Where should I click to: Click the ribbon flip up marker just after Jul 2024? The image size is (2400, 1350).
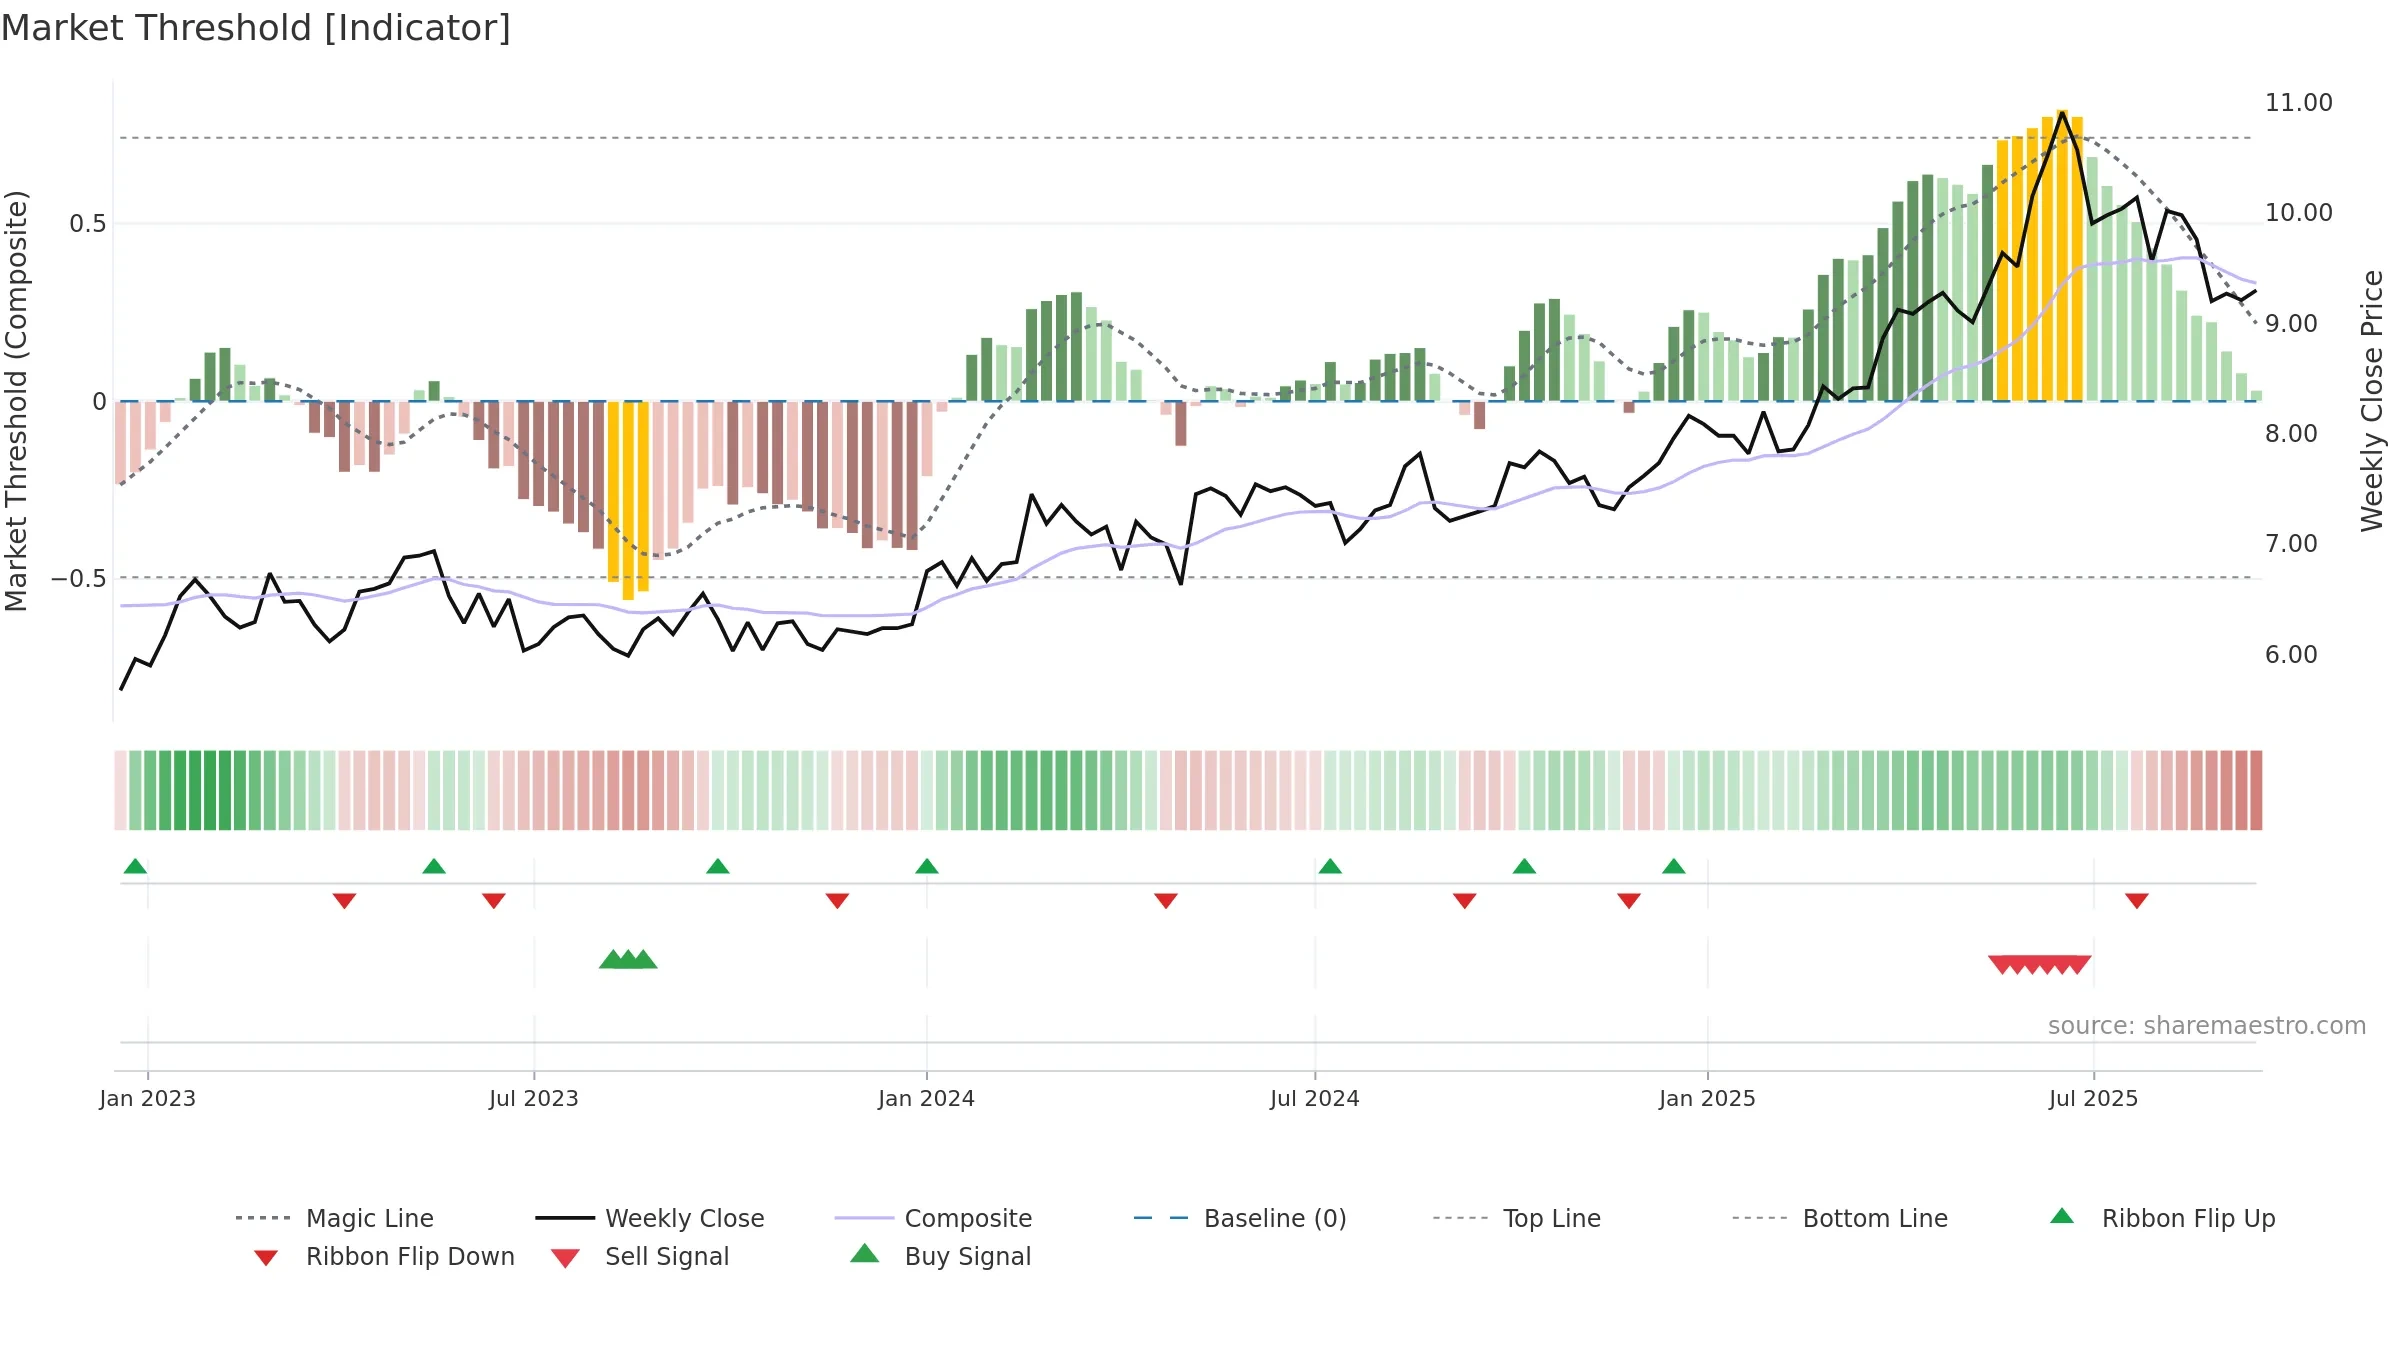pyautogui.click(x=1330, y=866)
